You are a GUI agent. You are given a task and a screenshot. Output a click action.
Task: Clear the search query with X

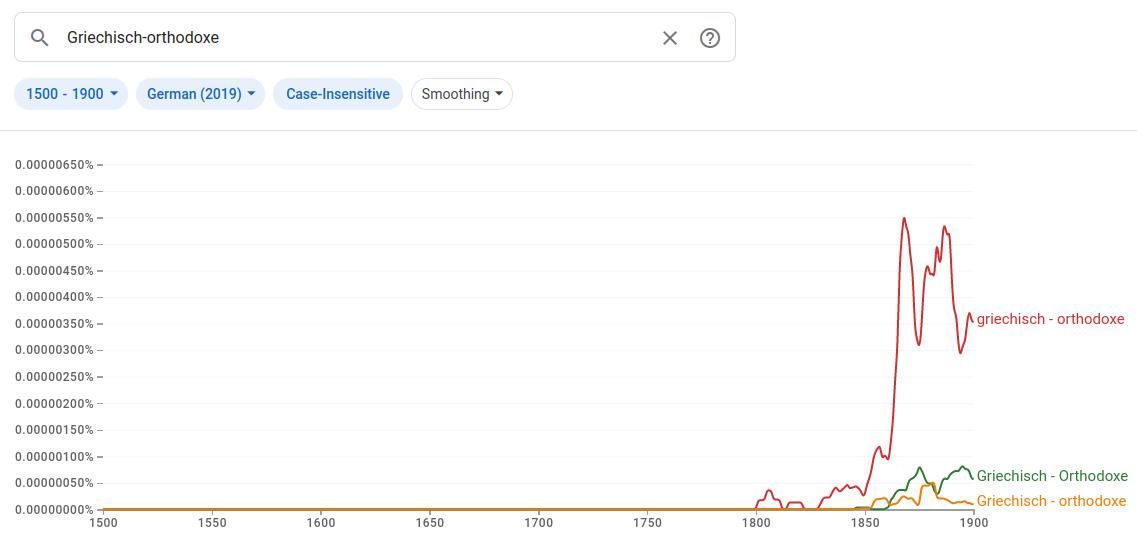(670, 38)
